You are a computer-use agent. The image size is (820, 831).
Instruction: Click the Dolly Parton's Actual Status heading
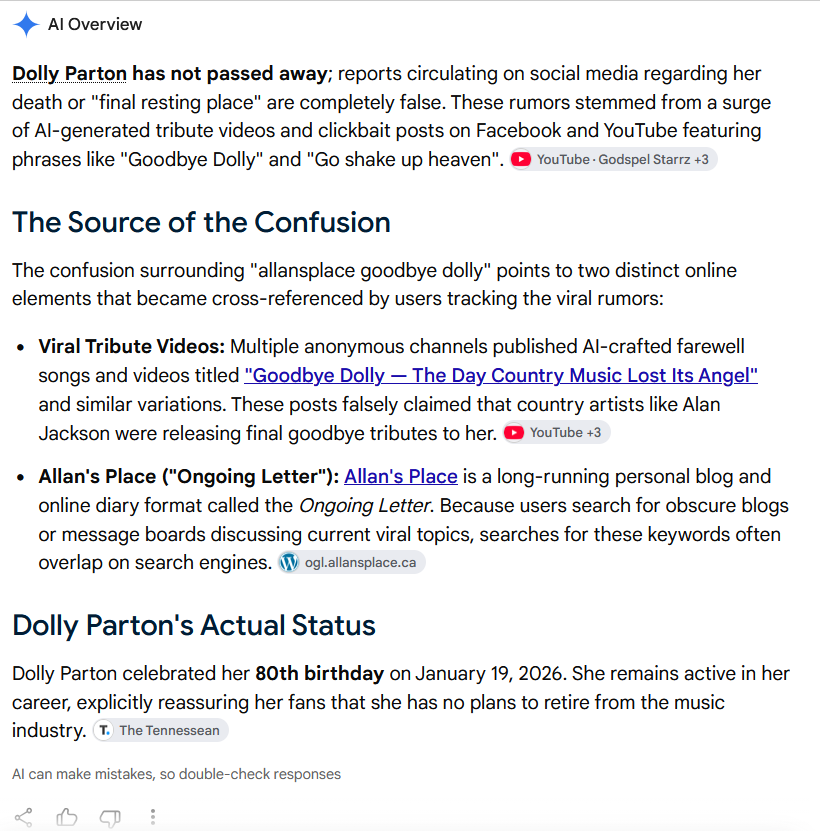pyautogui.click(x=194, y=625)
